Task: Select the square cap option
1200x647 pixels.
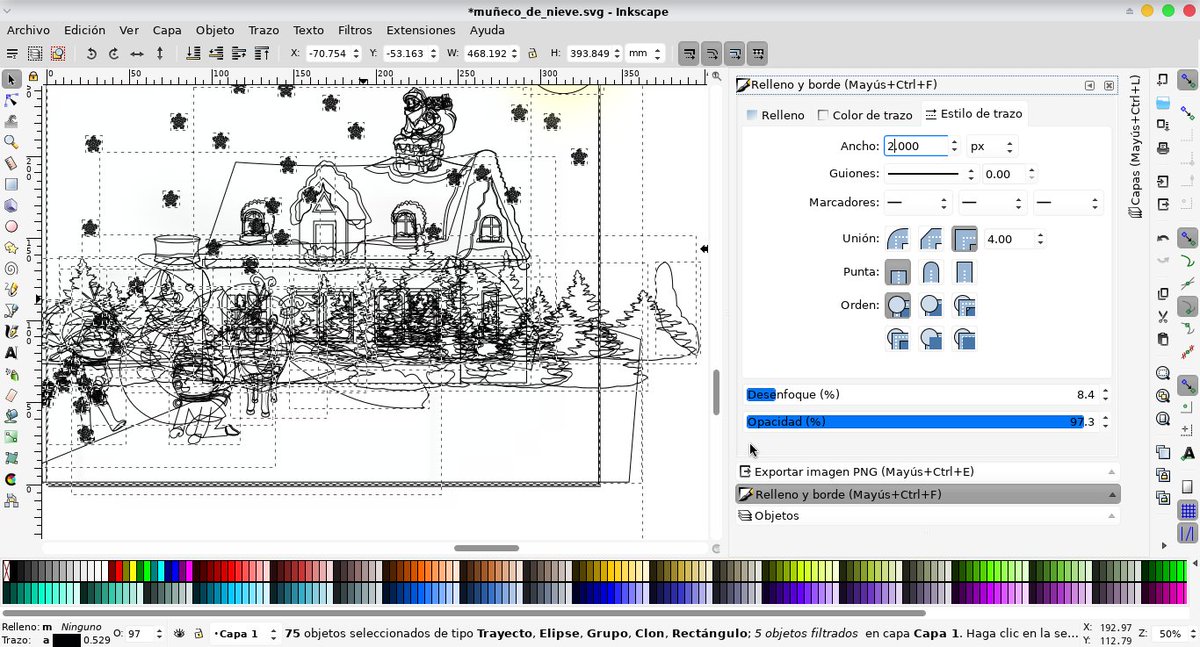Action: click(x=964, y=272)
